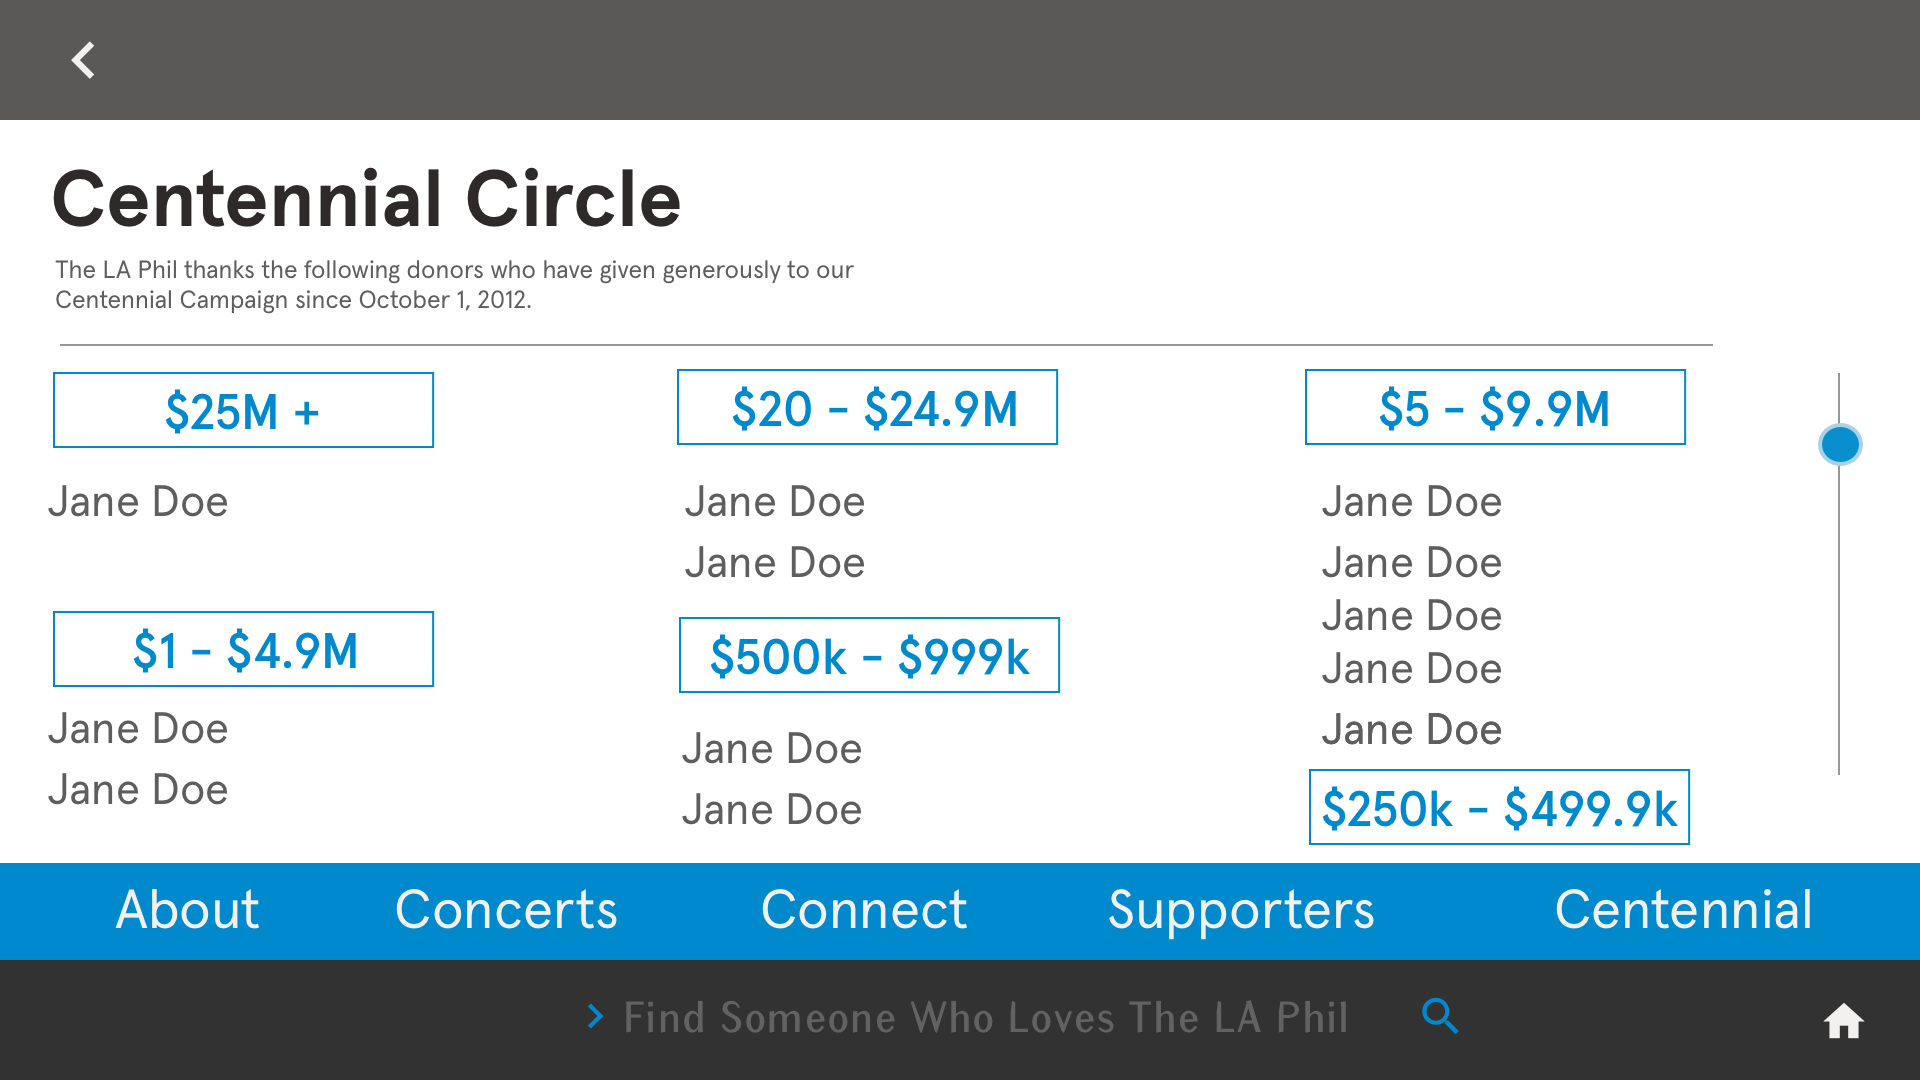The width and height of the screenshot is (1920, 1080).
Task: Return home via the house icon
Action: tap(1843, 1021)
